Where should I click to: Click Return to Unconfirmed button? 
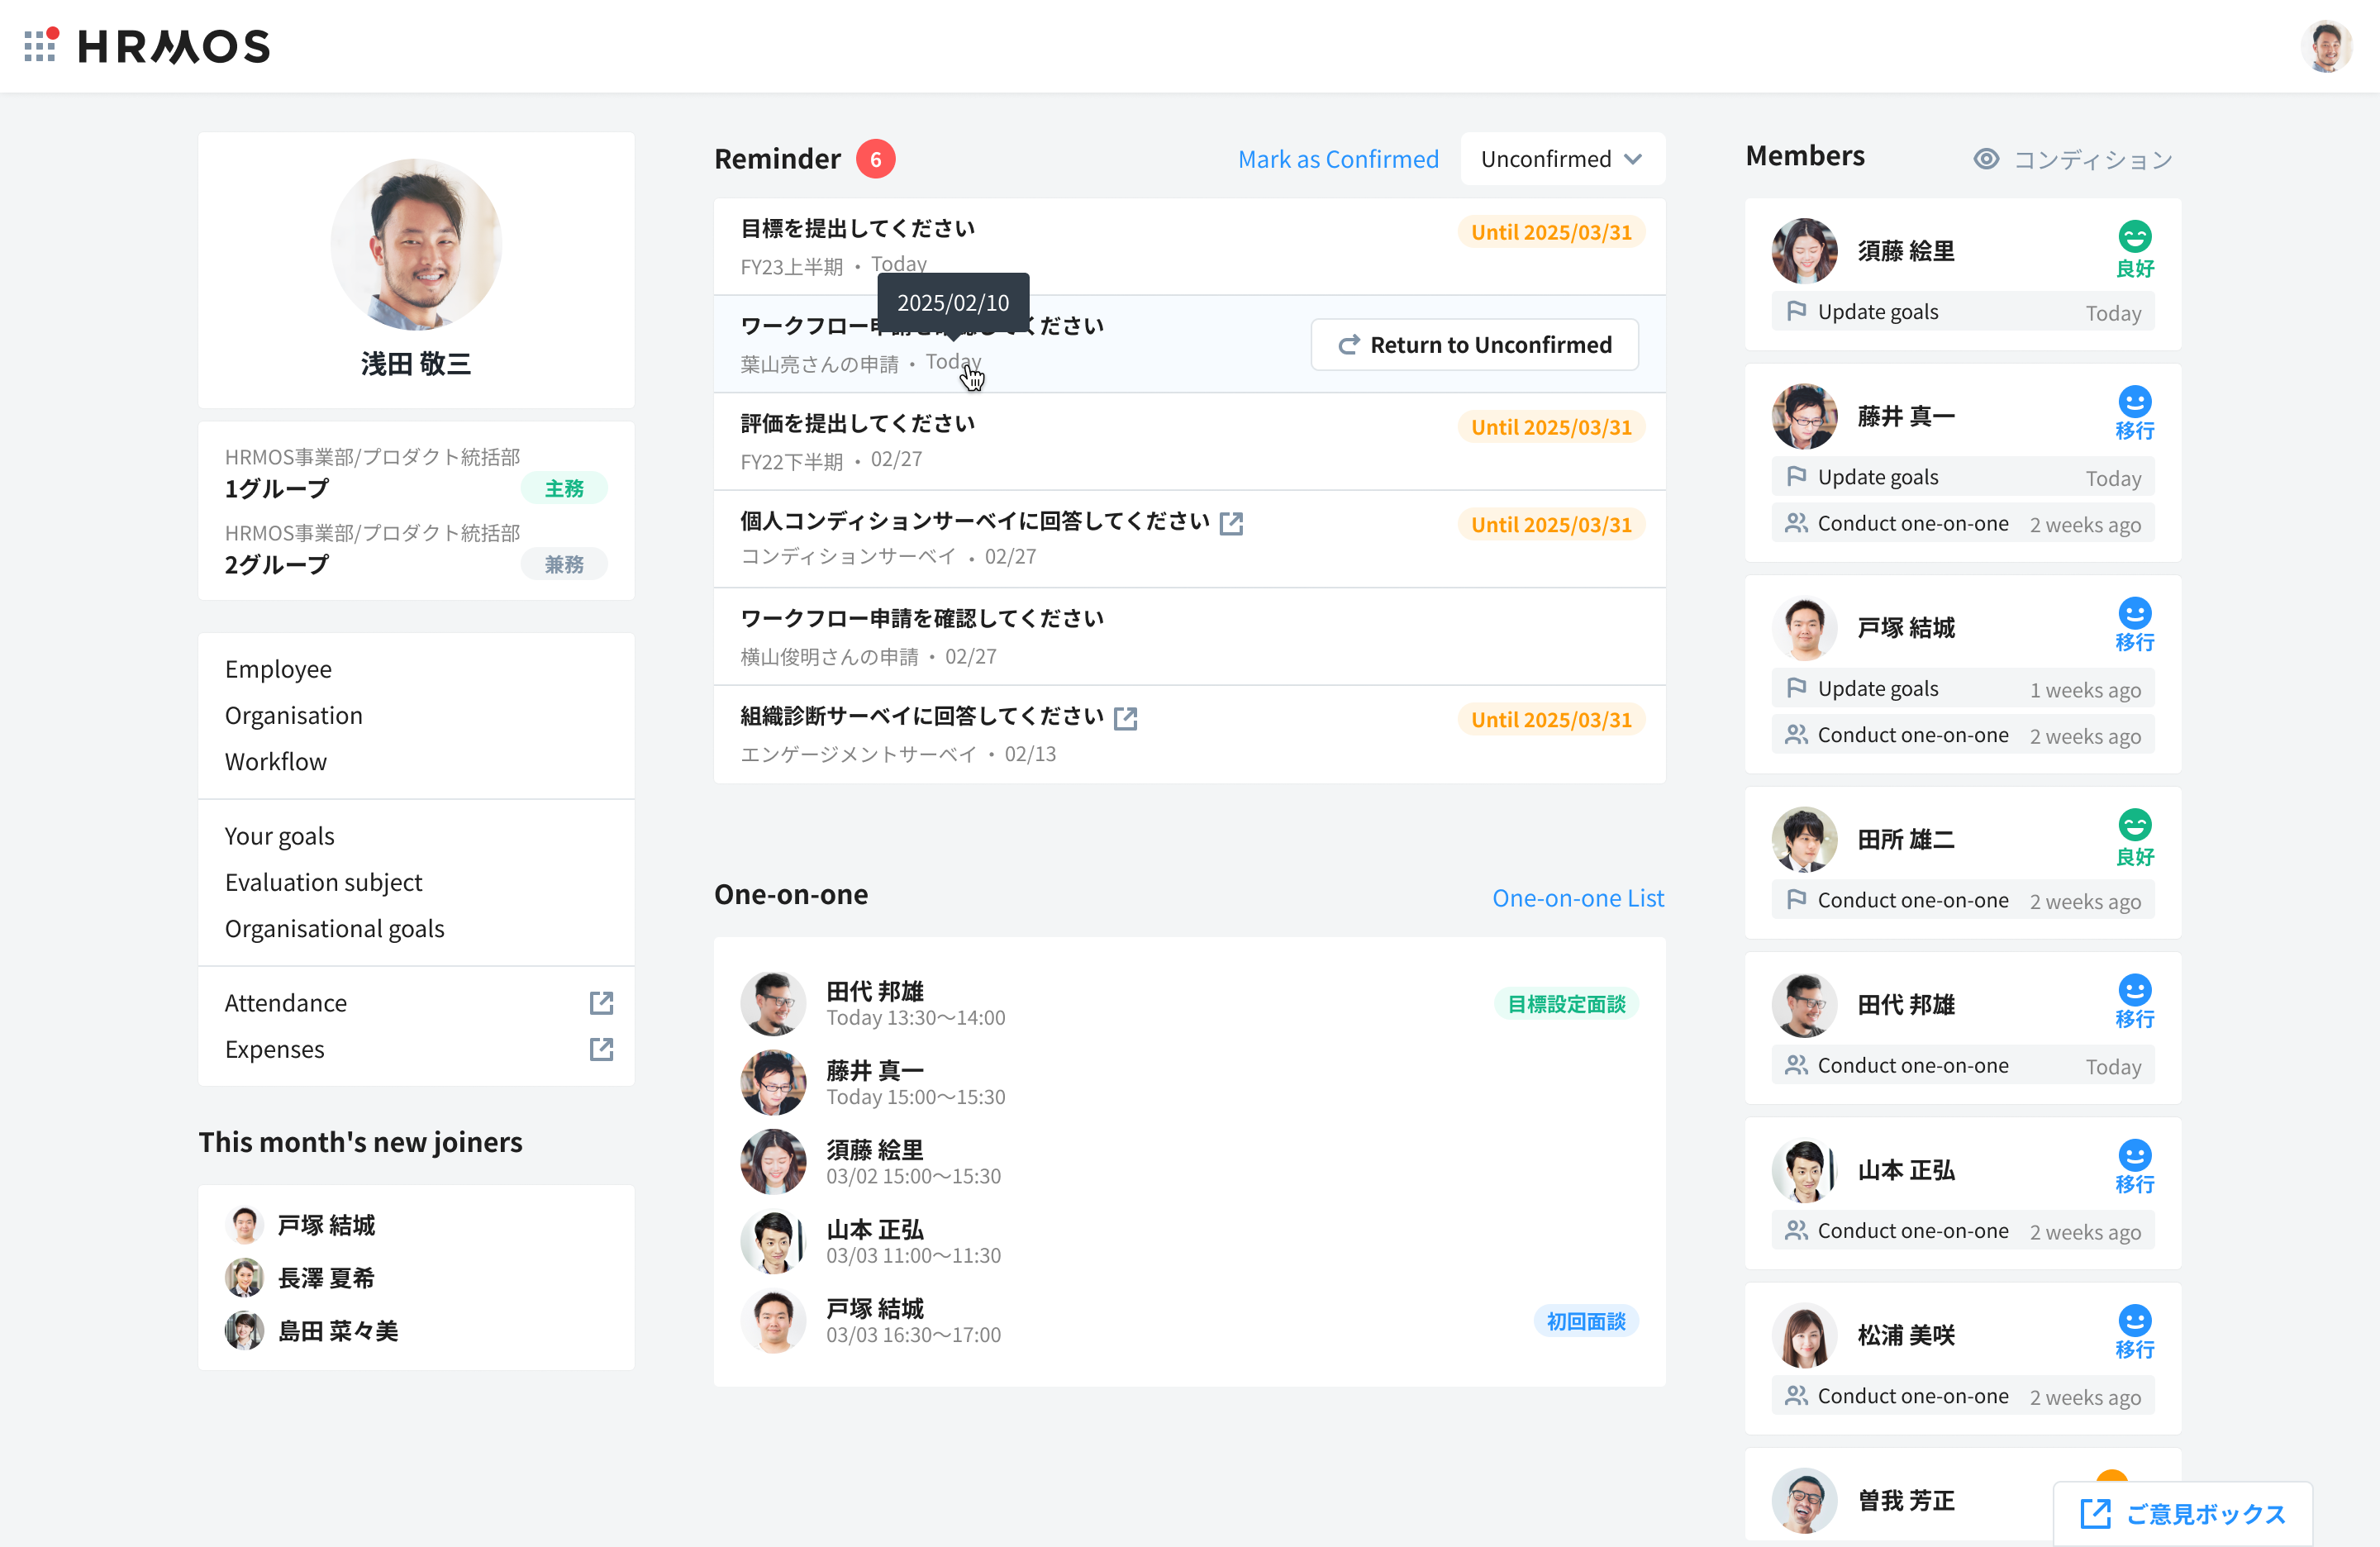pyautogui.click(x=1474, y=345)
